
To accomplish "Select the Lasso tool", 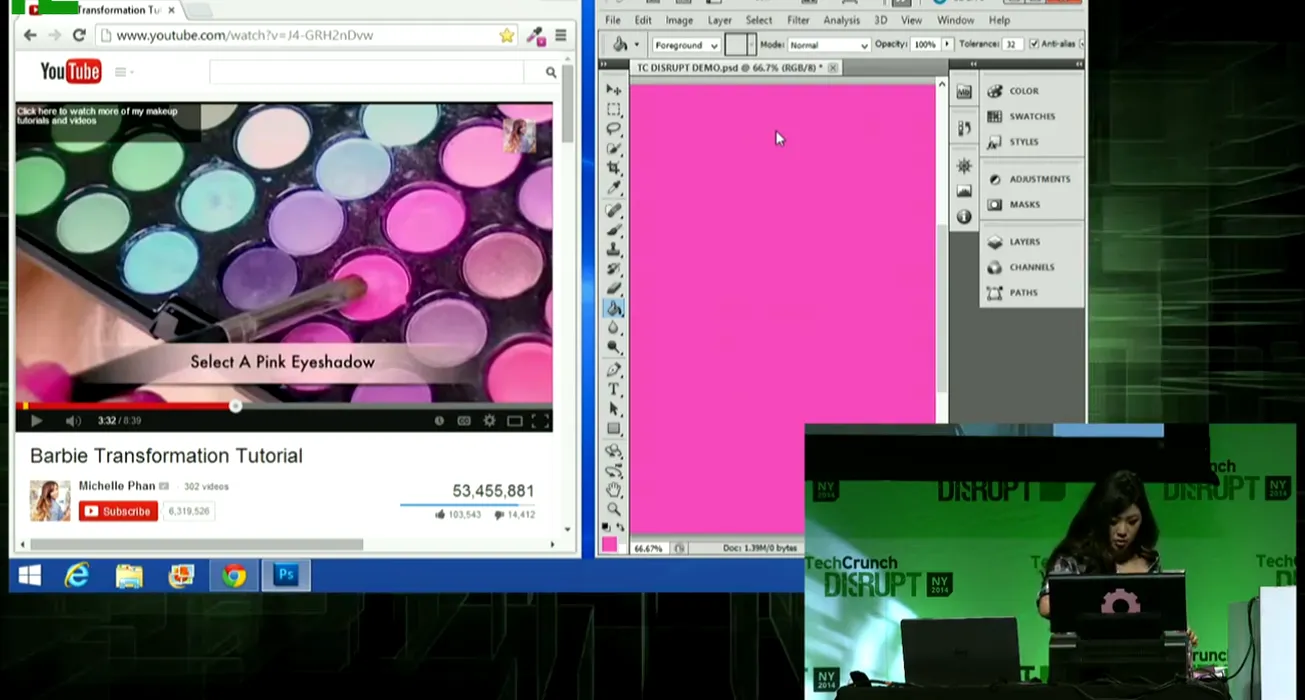I will click(614, 129).
